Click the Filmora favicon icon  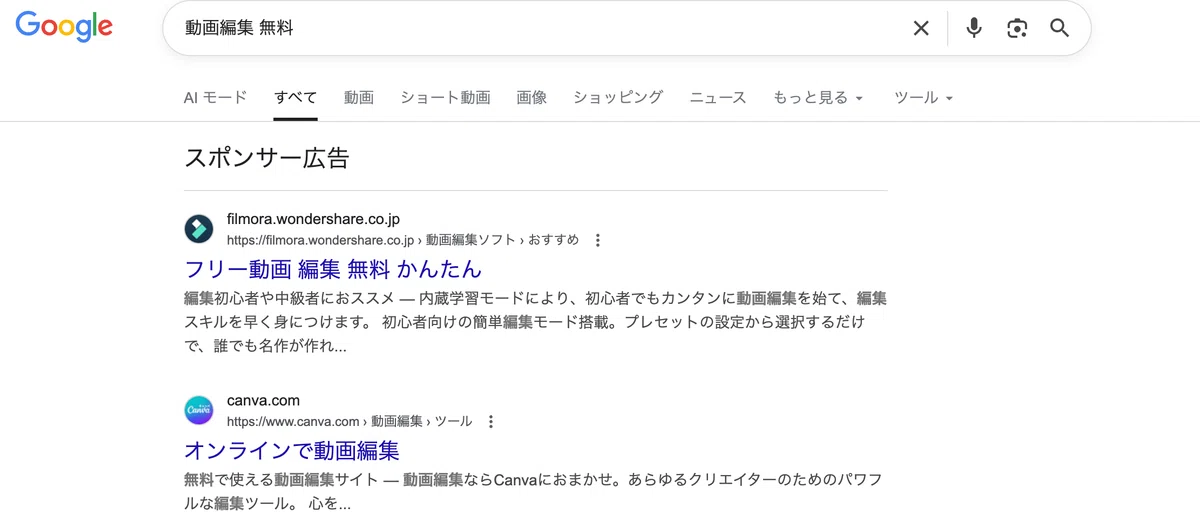pyautogui.click(x=199, y=229)
